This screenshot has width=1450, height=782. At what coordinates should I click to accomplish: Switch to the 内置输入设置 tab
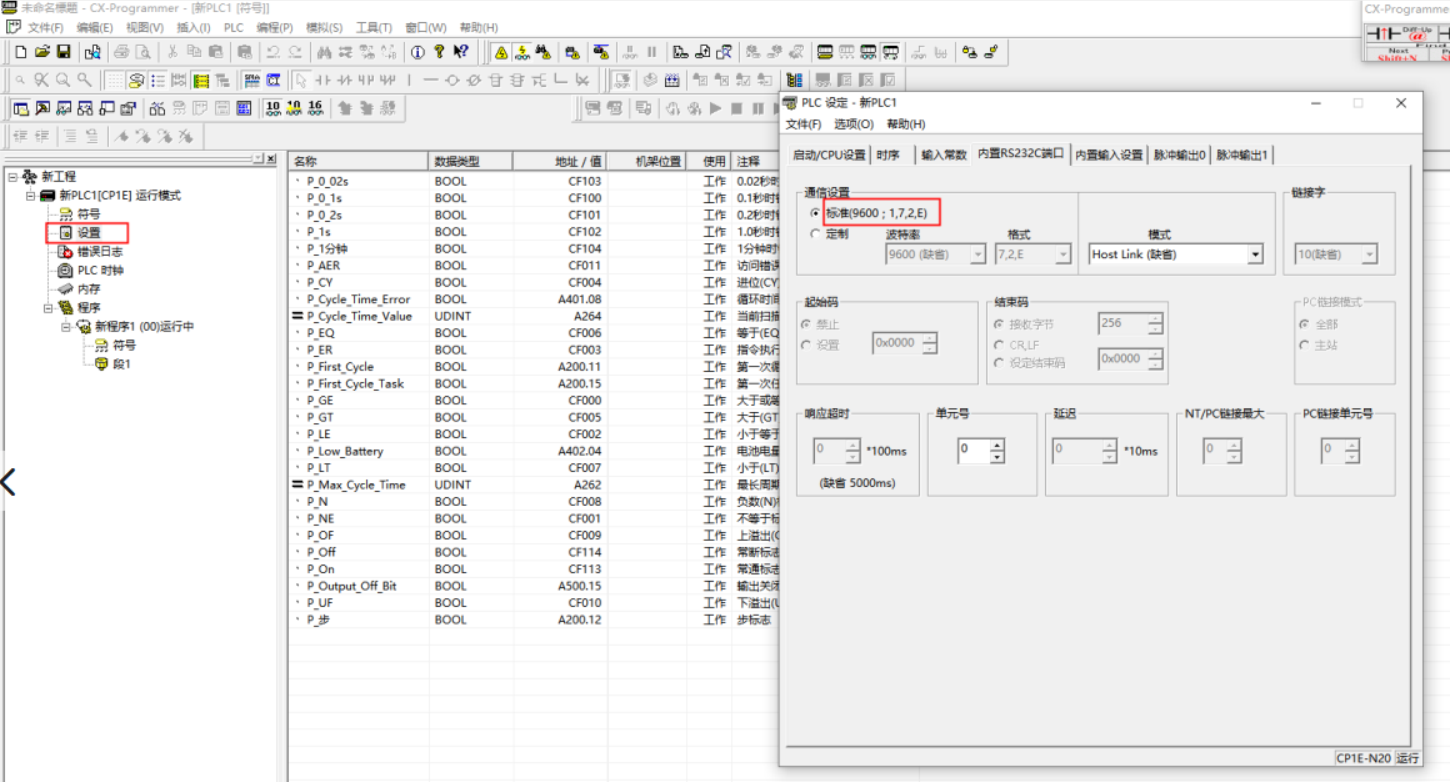1108,155
